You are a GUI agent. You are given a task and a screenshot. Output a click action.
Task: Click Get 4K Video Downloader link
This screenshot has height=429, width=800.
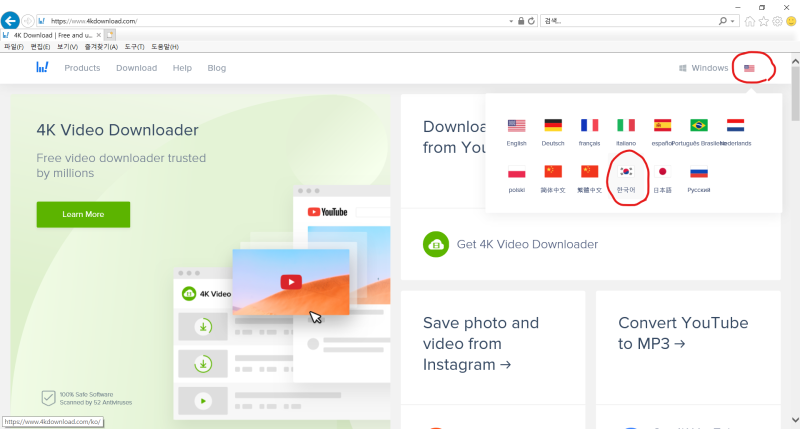(527, 244)
